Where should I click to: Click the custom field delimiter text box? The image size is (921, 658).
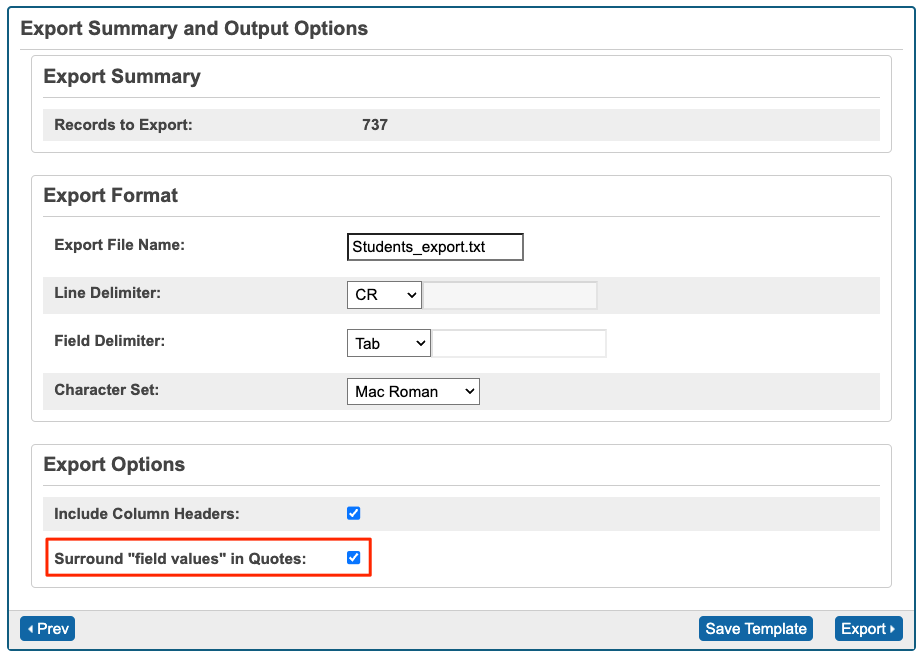pyautogui.click(x=519, y=342)
